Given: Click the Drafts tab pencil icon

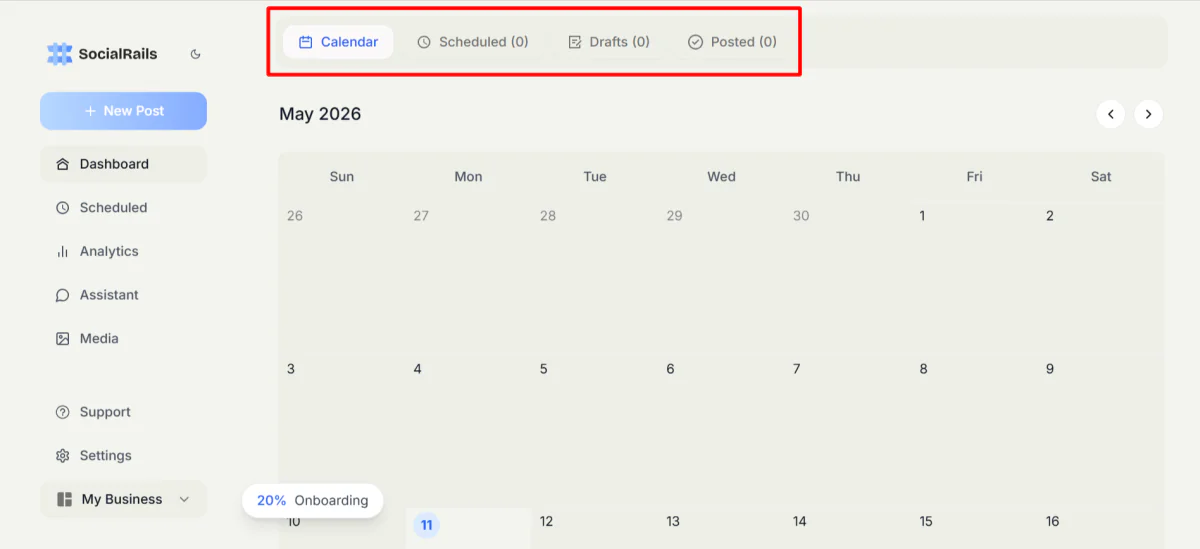Looking at the screenshot, I should tap(575, 42).
